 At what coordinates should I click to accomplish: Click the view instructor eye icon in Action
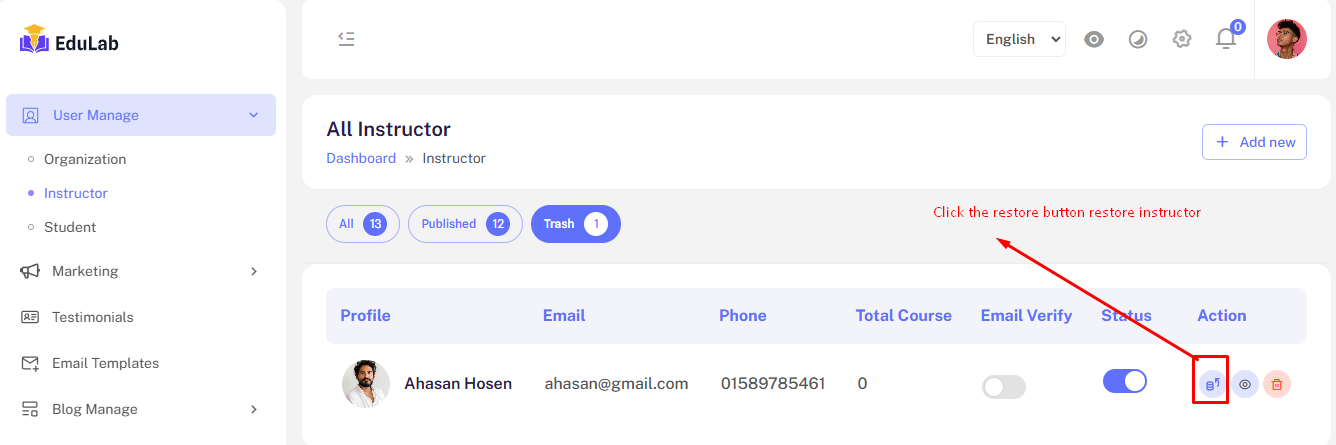(x=1245, y=384)
